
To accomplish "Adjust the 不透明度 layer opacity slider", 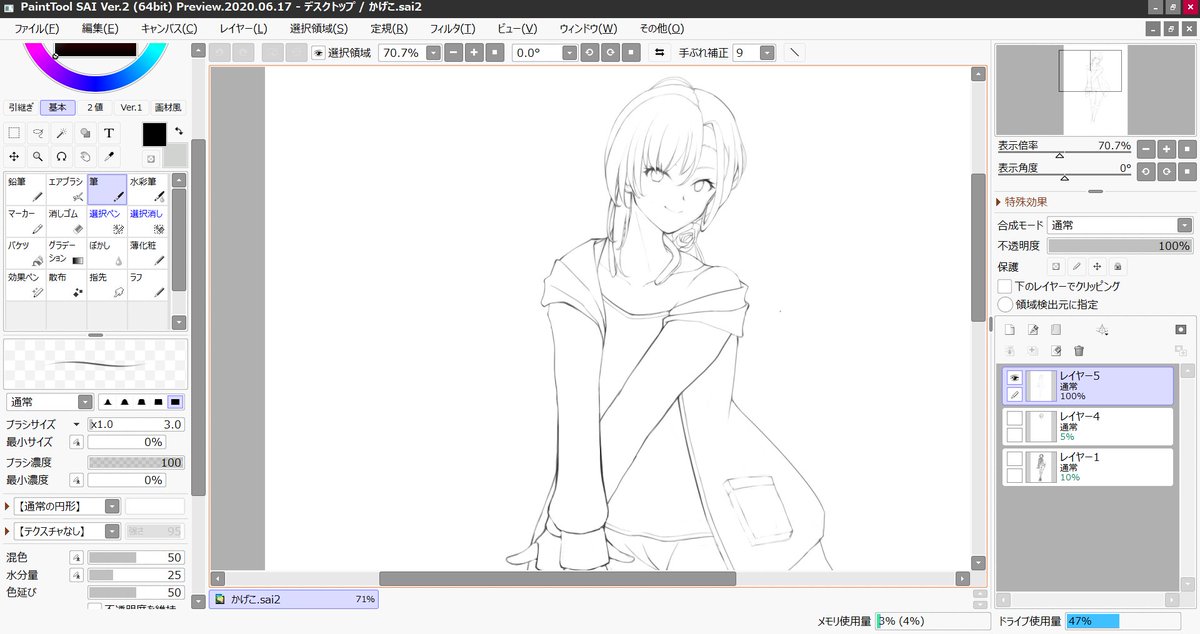I will (1120, 245).
